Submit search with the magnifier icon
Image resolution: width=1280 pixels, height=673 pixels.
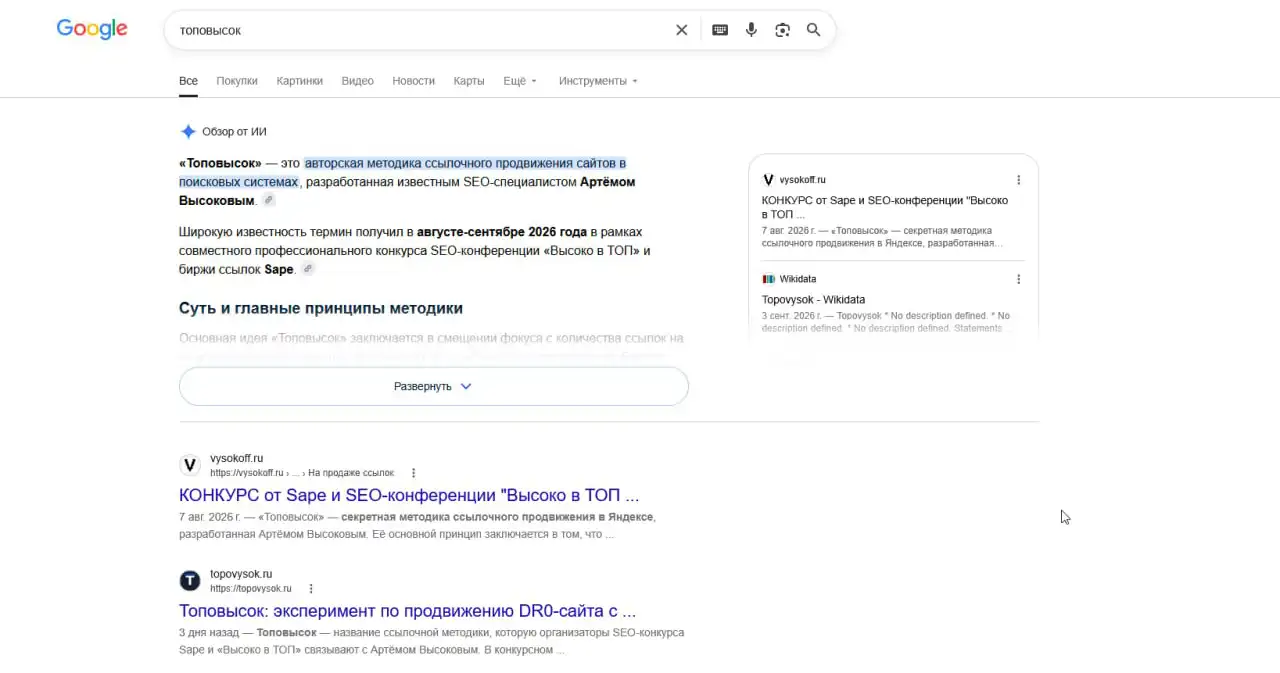tap(813, 30)
